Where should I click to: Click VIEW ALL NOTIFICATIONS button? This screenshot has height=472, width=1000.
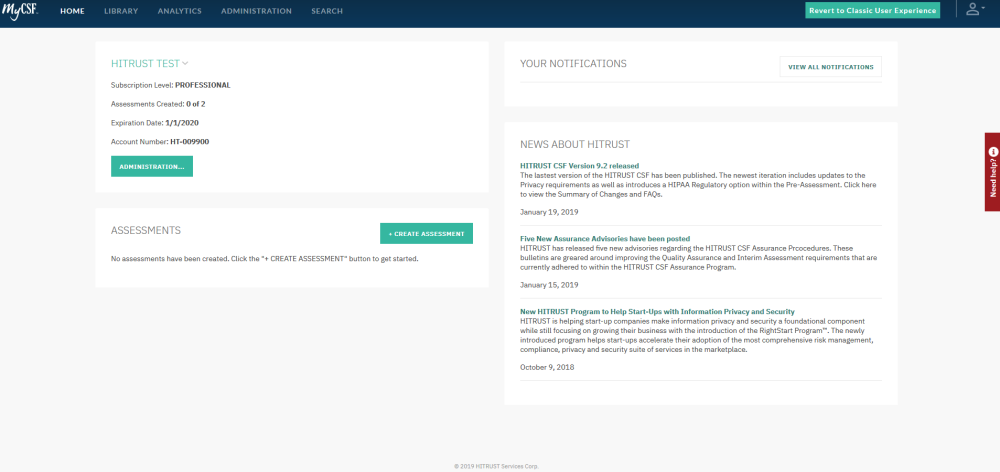[x=830, y=67]
